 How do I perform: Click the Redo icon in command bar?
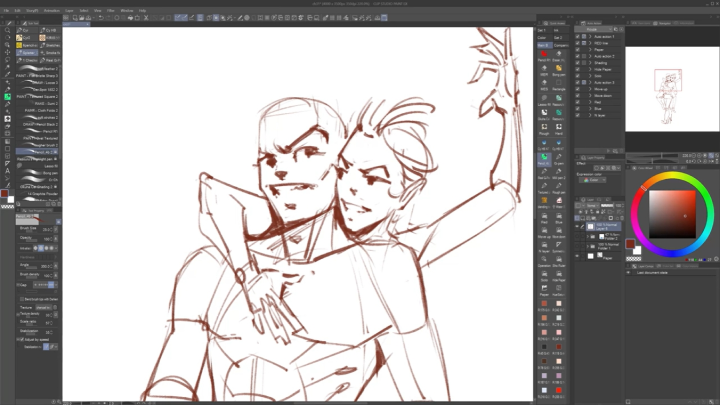click(x=108, y=18)
